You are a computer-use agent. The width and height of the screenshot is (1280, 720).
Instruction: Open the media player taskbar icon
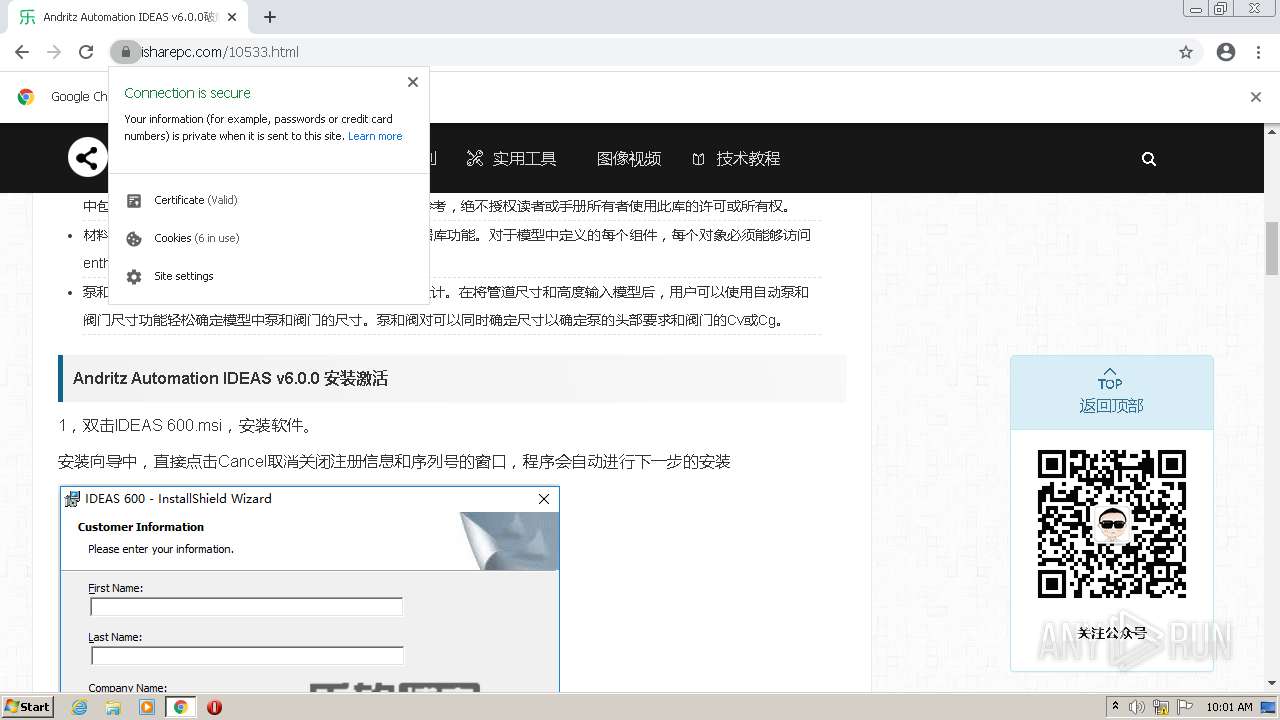click(x=147, y=707)
